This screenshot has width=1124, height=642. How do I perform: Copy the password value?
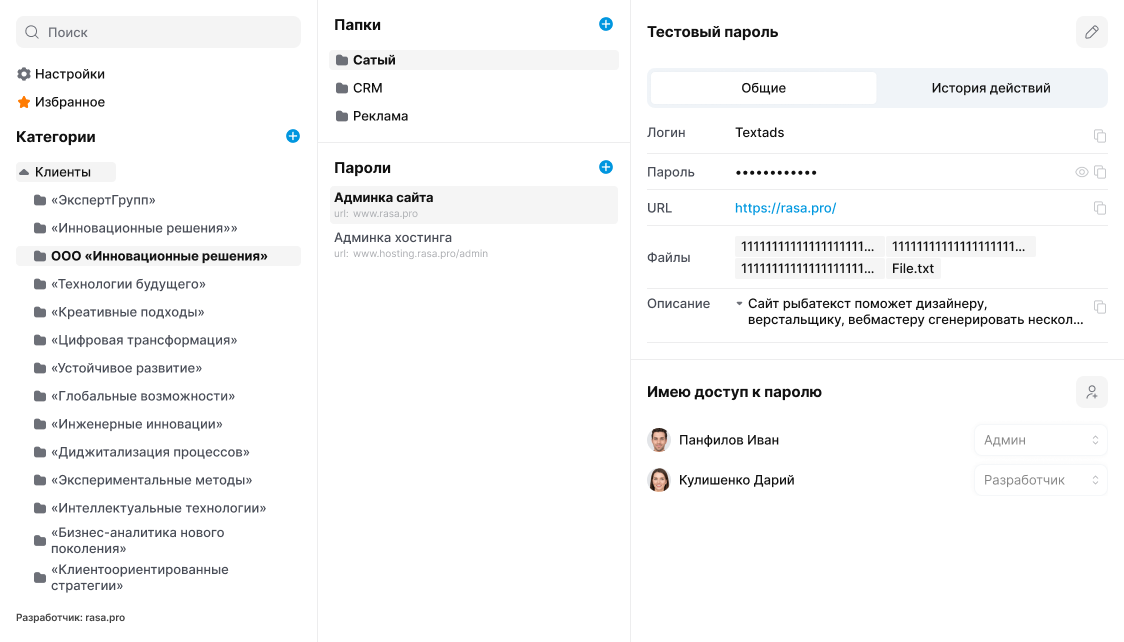coord(1100,172)
